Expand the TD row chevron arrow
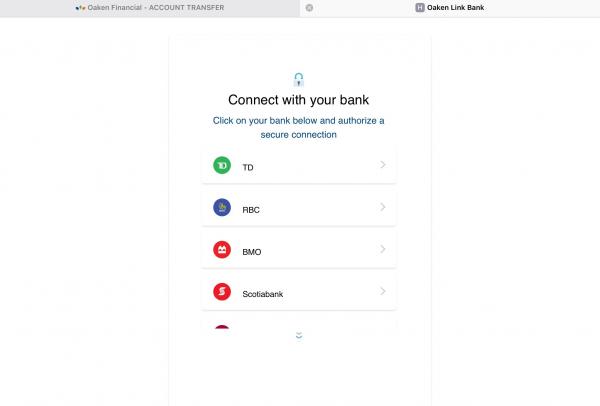The width and height of the screenshot is (600, 406). (x=383, y=165)
